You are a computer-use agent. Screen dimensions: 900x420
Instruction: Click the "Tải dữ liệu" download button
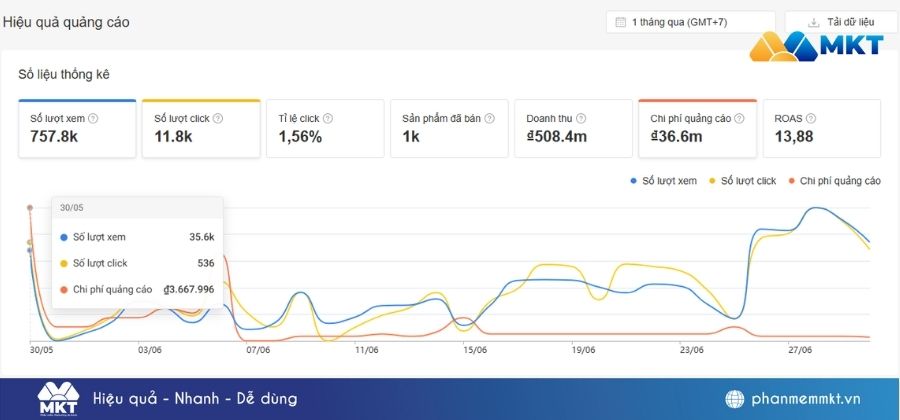pyautogui.click(x=841, y=22)
